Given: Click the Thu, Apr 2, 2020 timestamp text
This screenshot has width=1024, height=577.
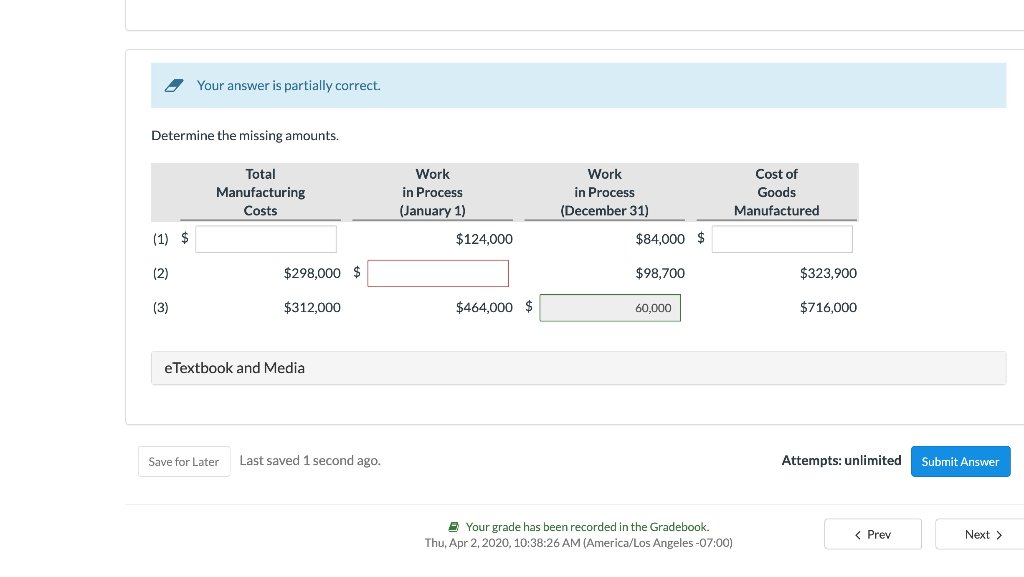Looking at the screenshot, I should tap(579, 543).
